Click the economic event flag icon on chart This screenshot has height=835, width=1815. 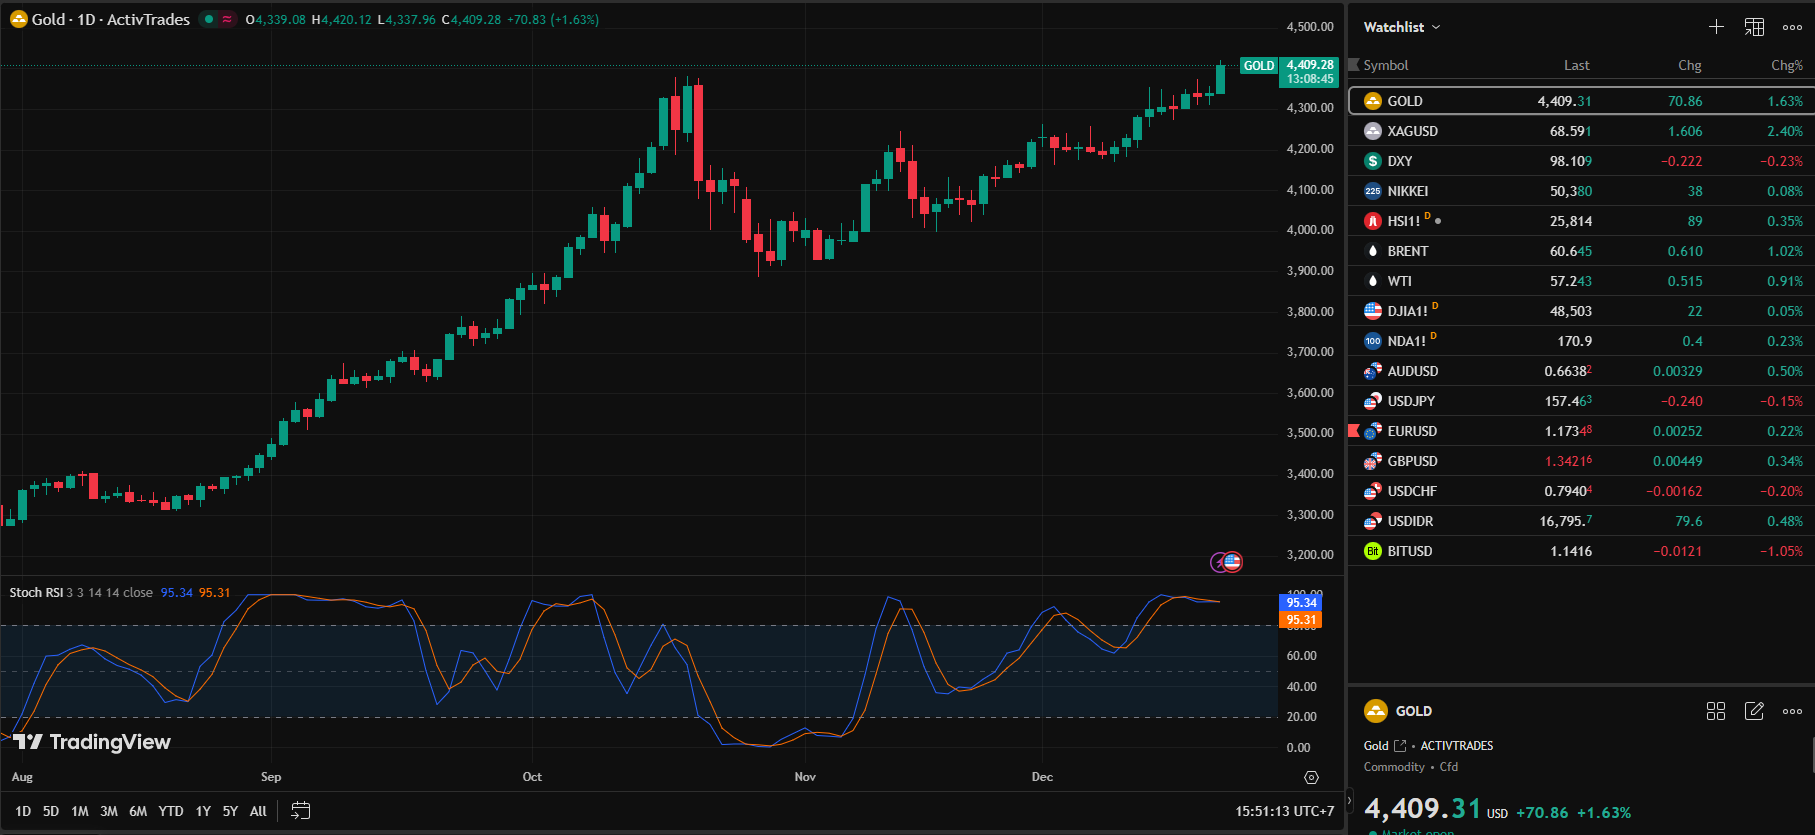click(1232, 562)
